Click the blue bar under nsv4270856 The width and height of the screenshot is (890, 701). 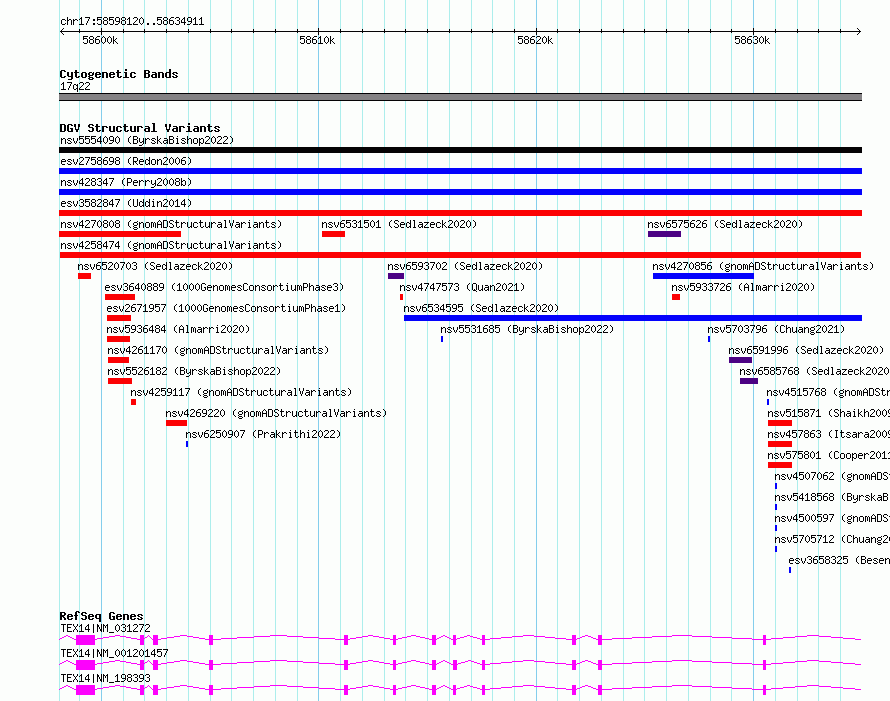[x=703, y=276]
